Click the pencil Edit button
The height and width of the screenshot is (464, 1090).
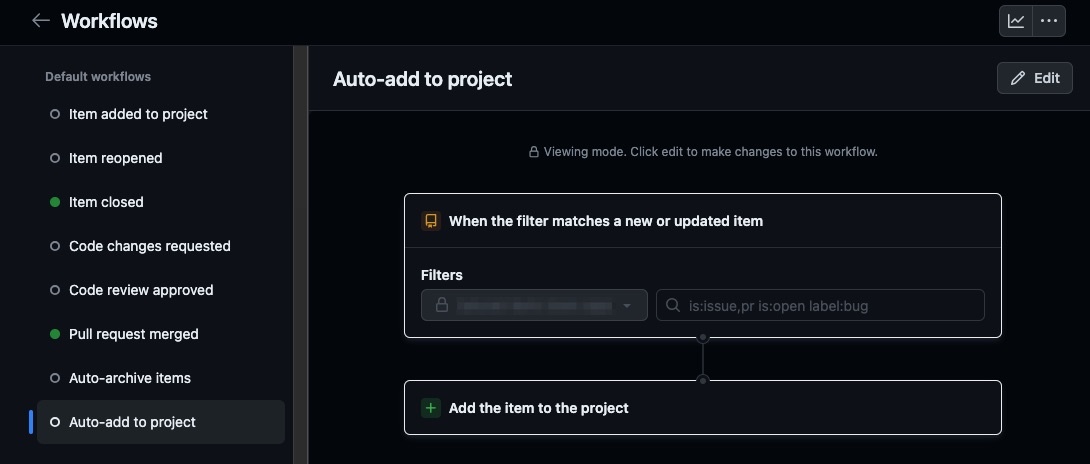1034,78
